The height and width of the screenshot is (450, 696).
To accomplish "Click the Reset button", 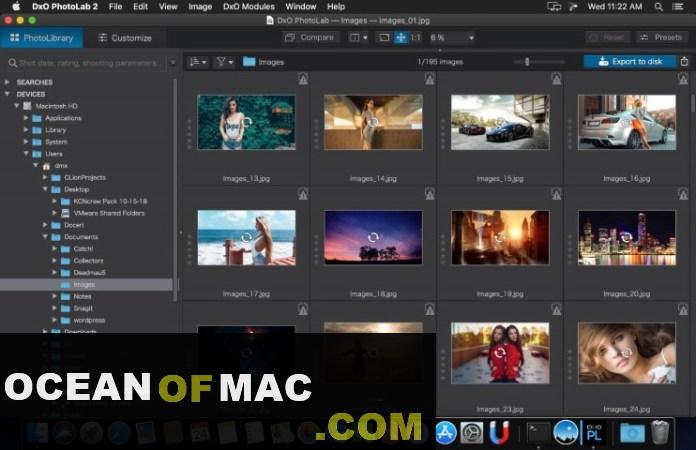I will click(608, 38).
